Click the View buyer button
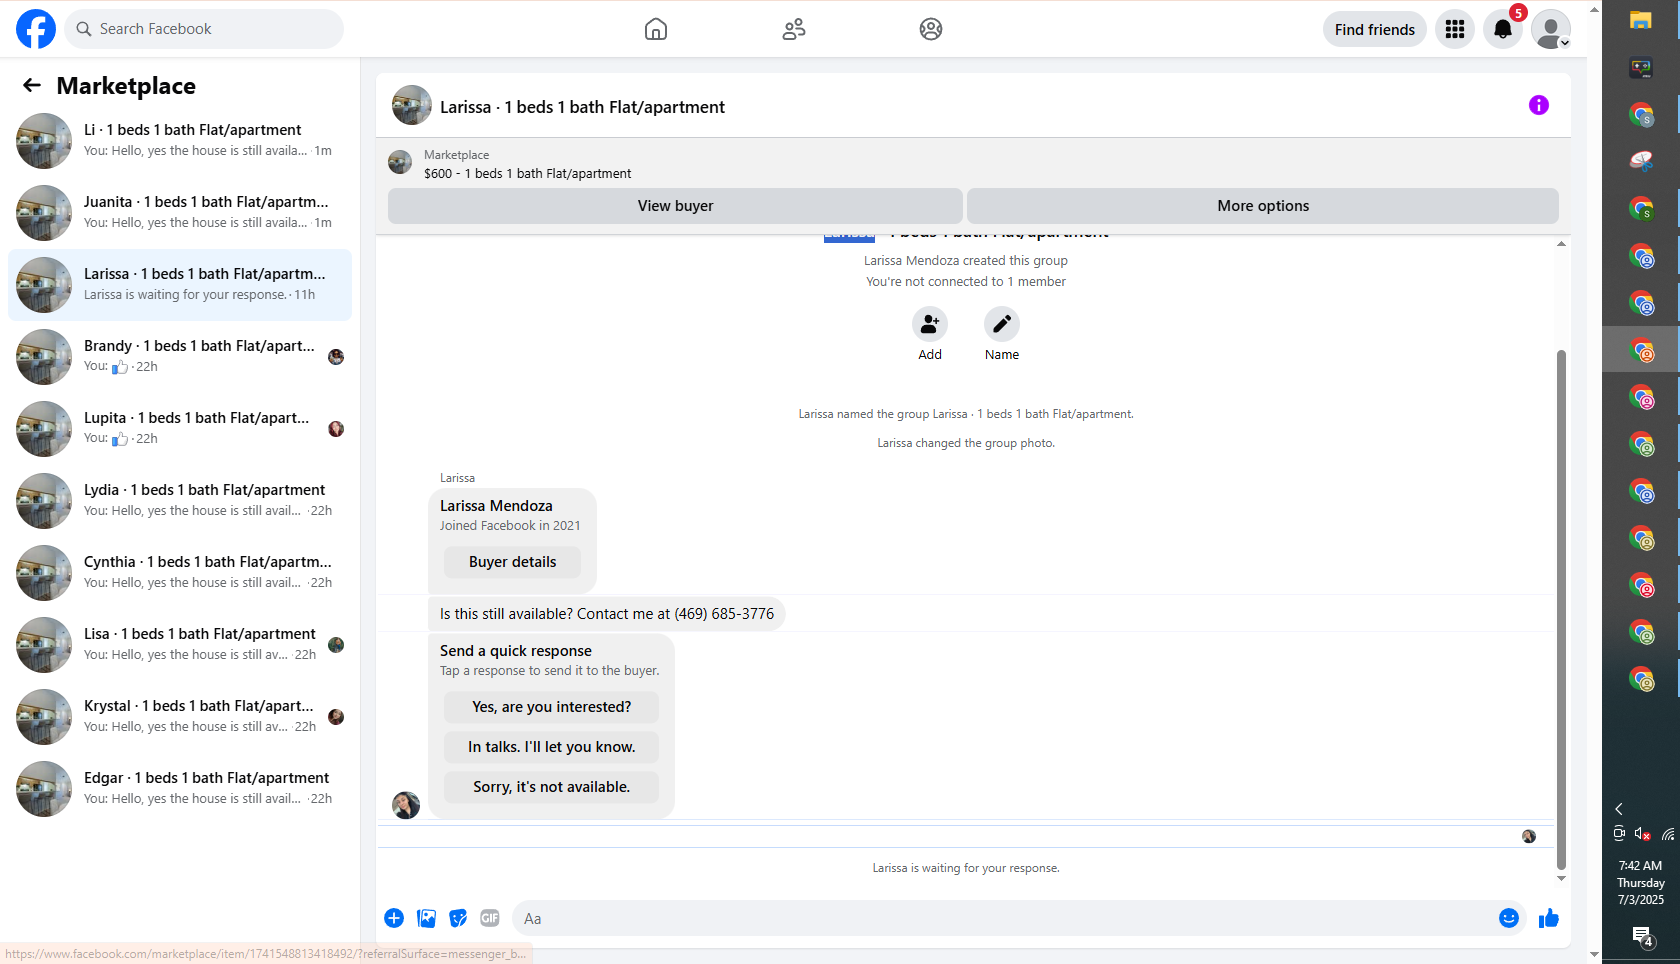This screenshot has width=1680, height=964. (x=676, y=206)
